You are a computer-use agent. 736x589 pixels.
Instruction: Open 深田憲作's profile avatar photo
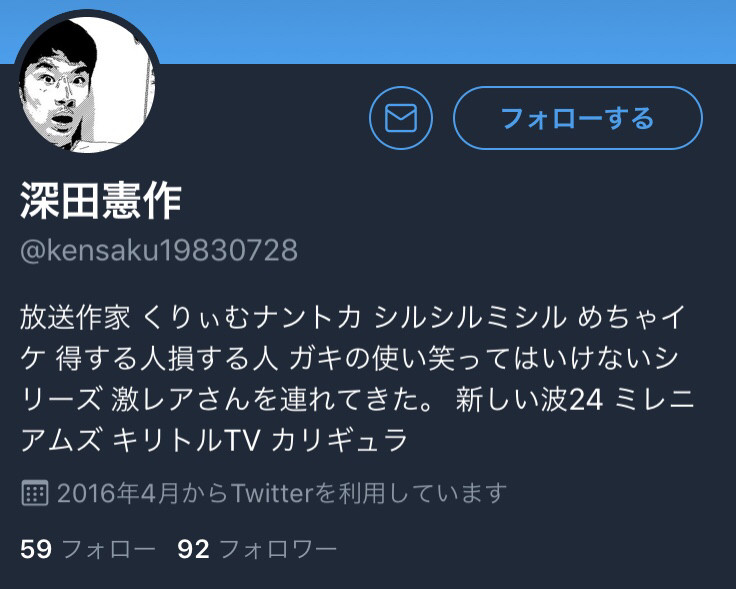pos(87,84)
